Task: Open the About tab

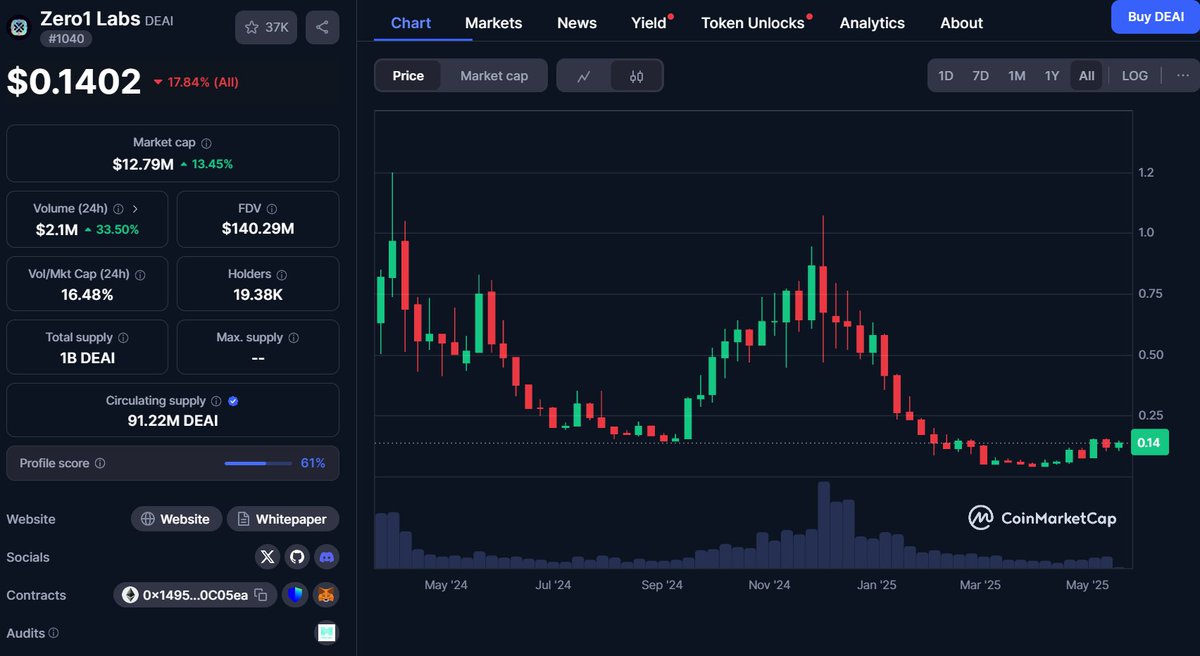Action: (962, 23)
